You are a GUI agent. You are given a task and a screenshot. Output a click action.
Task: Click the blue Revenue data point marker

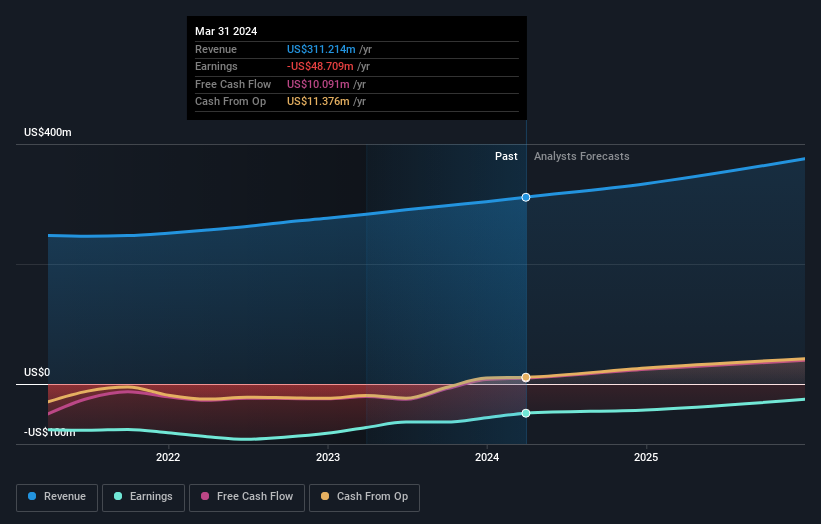click(x=526, y=197)
